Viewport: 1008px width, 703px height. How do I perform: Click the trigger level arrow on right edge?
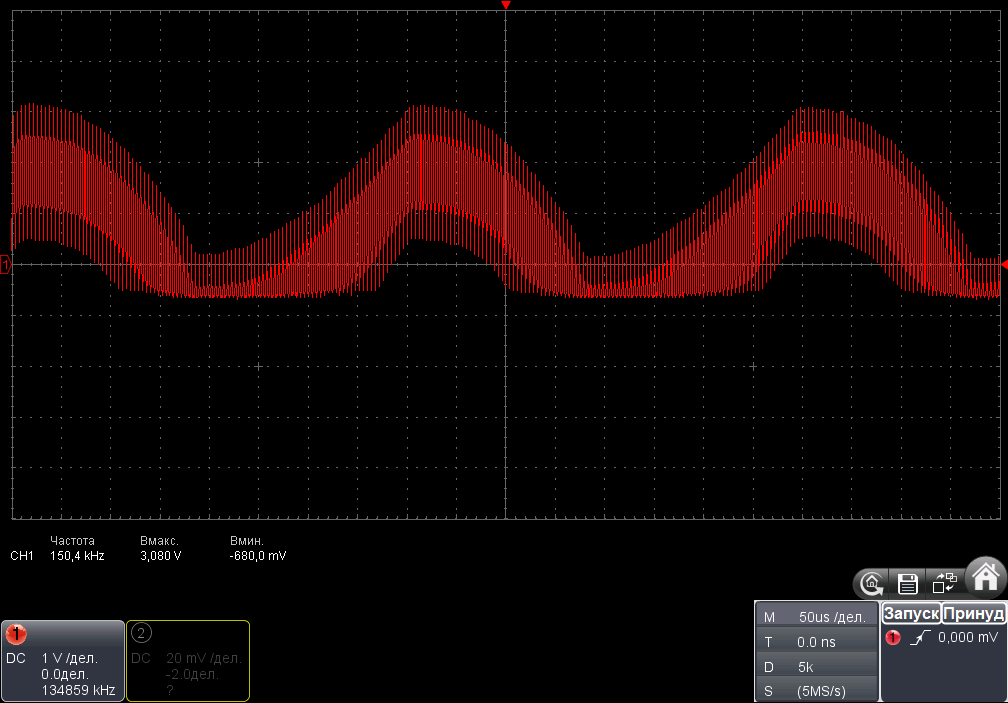click(1003, 263)
